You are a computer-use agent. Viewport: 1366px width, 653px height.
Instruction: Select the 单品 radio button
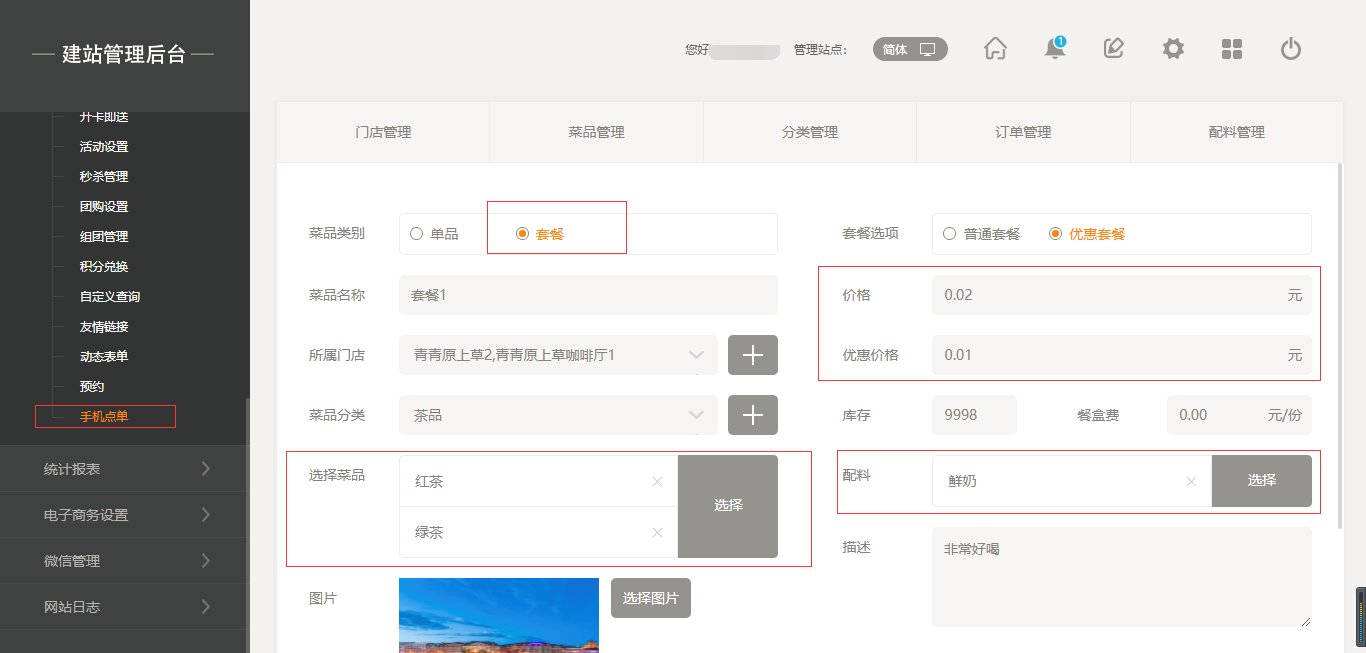pyautogui.click(x=417, y=234)
